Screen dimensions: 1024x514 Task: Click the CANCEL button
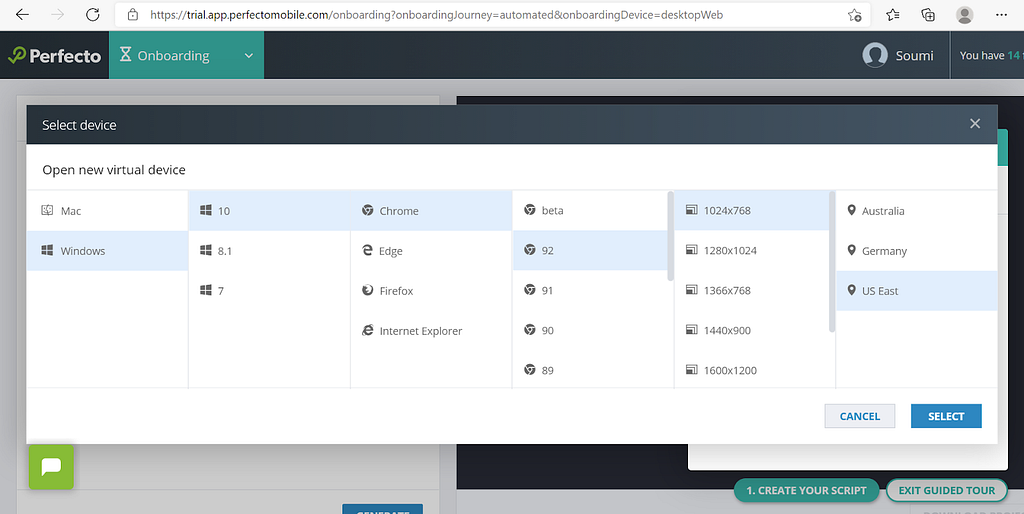tap(859, 416)
